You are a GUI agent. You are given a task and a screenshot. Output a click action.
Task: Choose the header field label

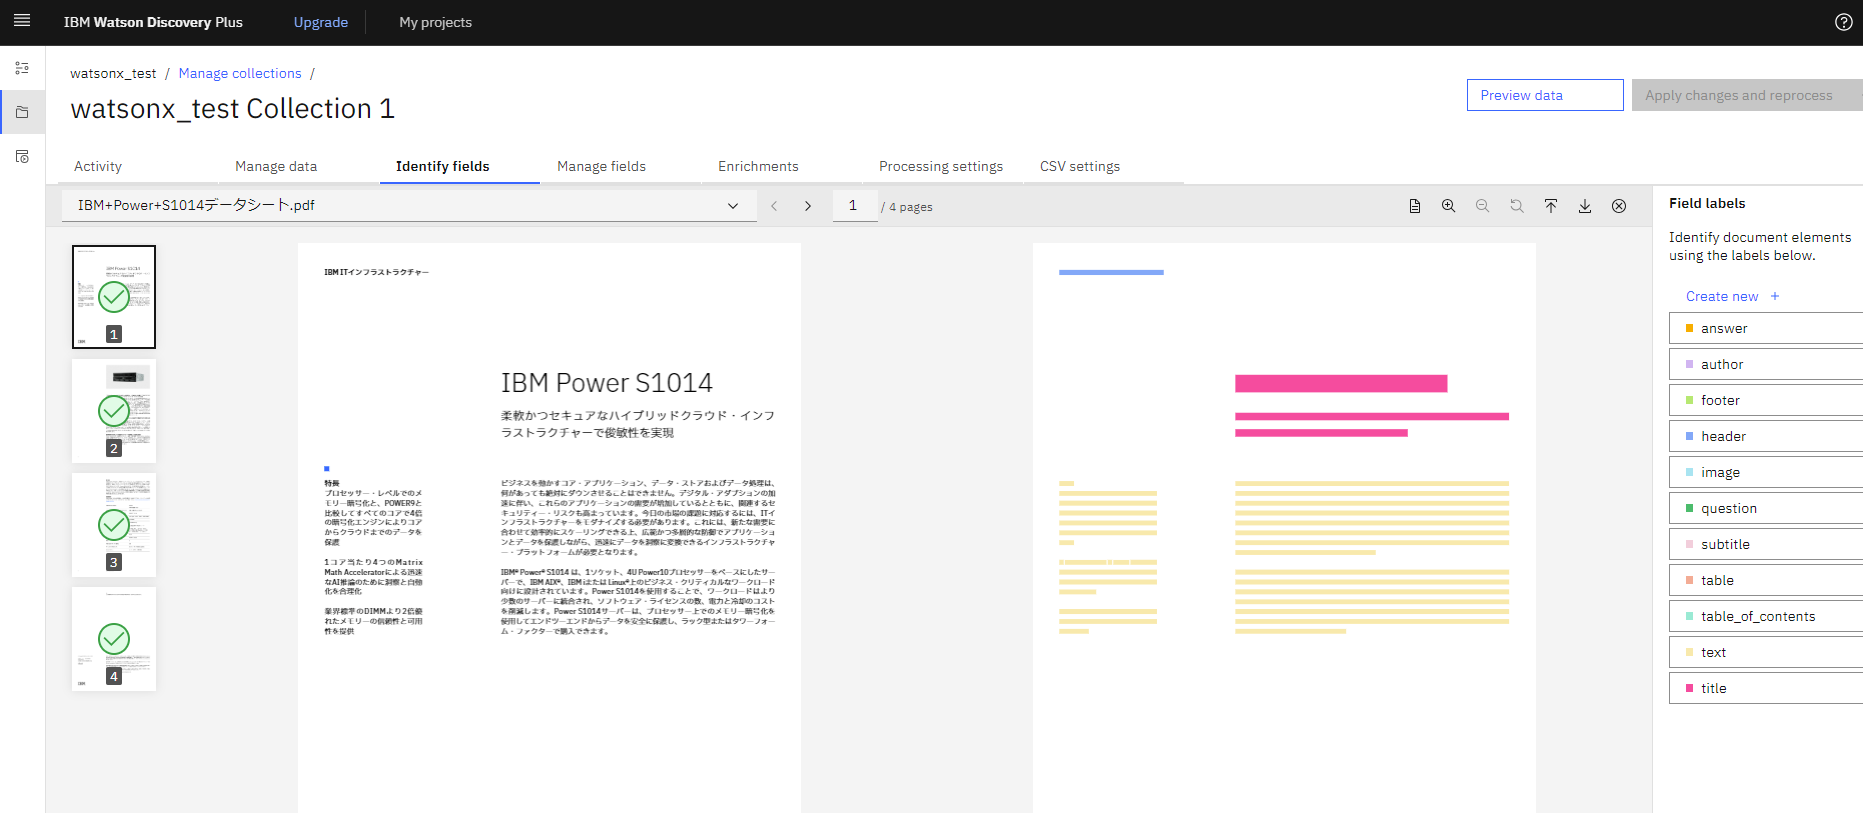[x=1766, y=436]
